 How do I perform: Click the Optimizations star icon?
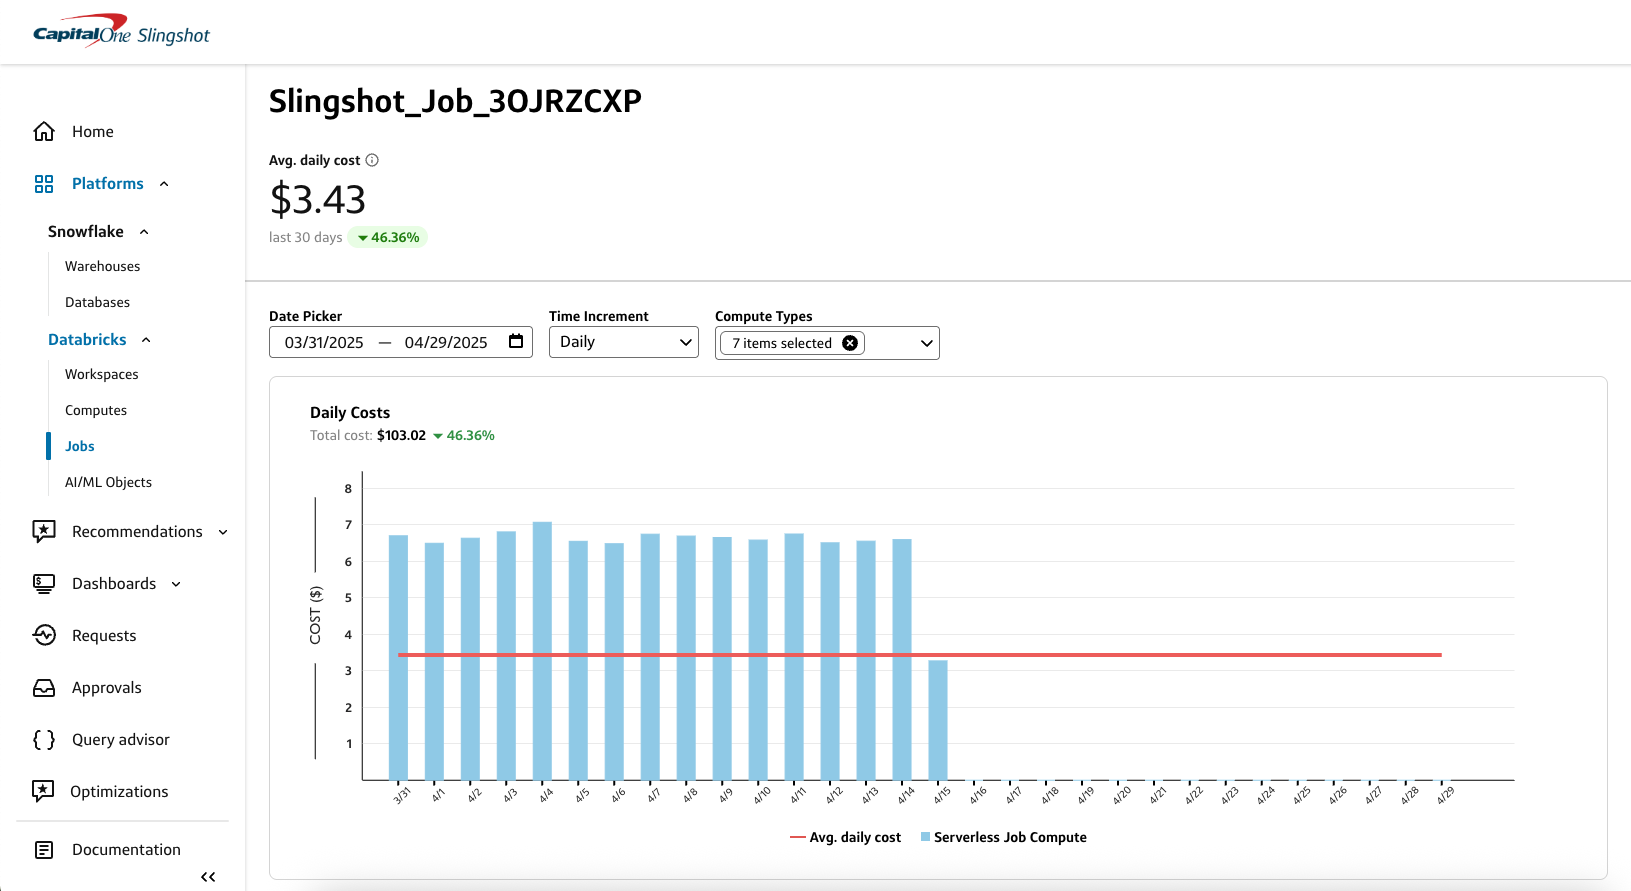point(43,791)
